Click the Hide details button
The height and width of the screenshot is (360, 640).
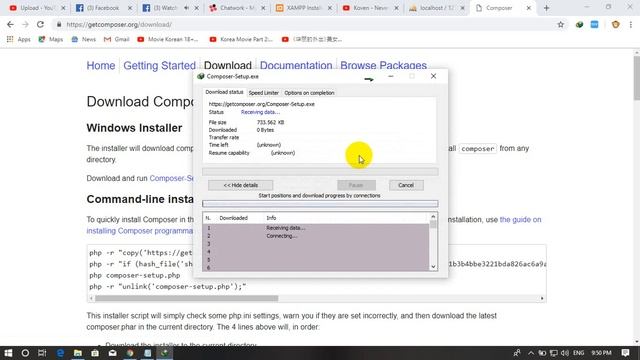[x=240, y=185]
